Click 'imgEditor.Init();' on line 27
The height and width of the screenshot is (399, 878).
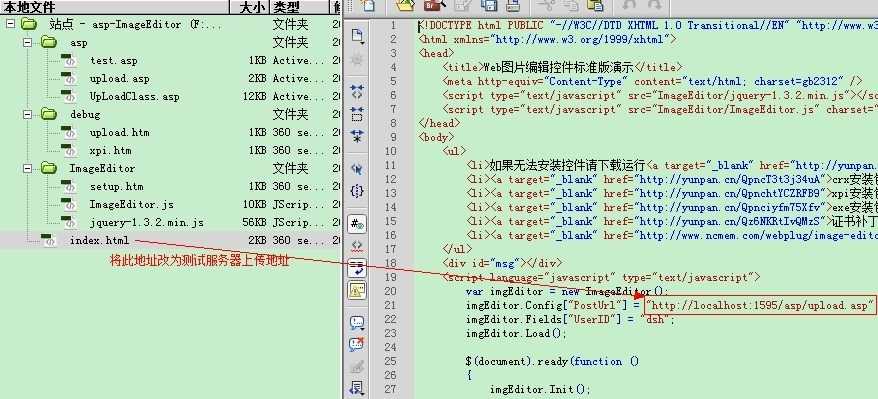[540, 389]
